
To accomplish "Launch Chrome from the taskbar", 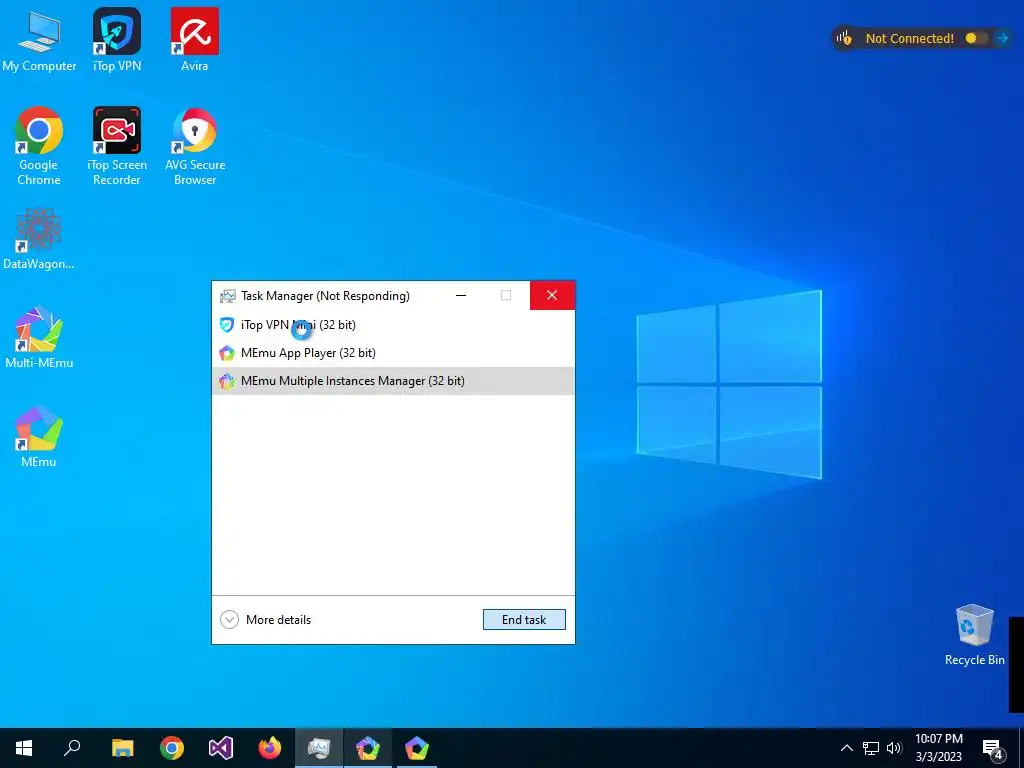I will (172, 748).
